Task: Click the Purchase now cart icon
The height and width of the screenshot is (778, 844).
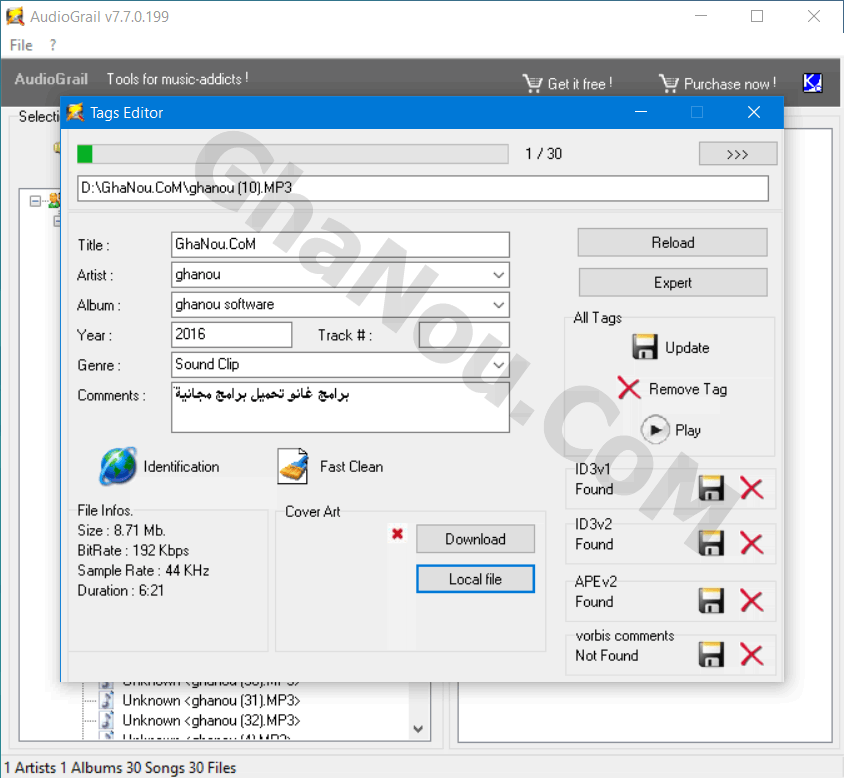Action: (x=669, y=83)
